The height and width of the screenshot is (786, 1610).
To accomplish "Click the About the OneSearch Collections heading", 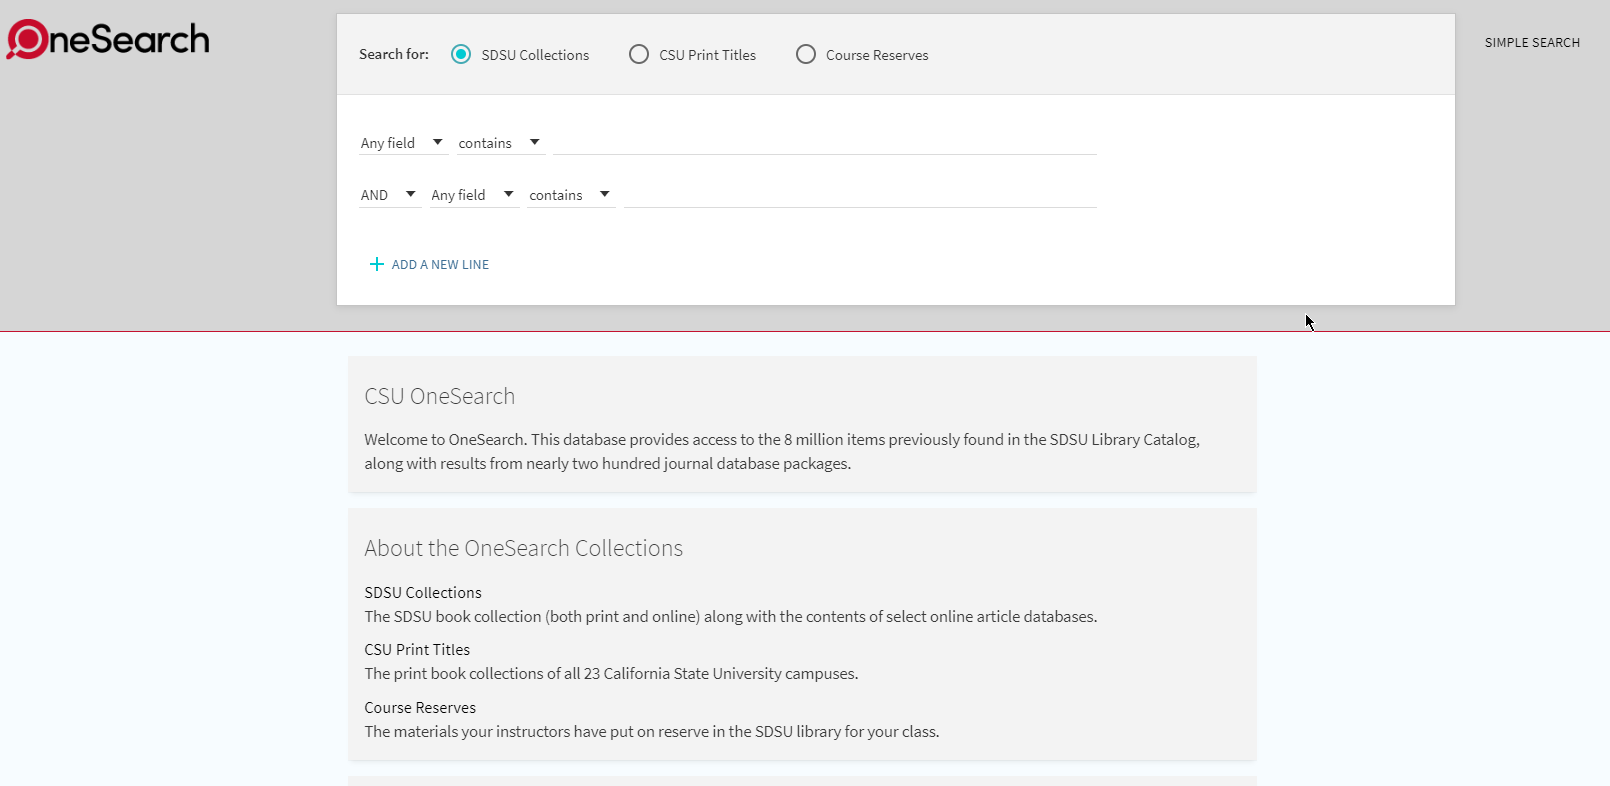I will click(x=524, y=548).
